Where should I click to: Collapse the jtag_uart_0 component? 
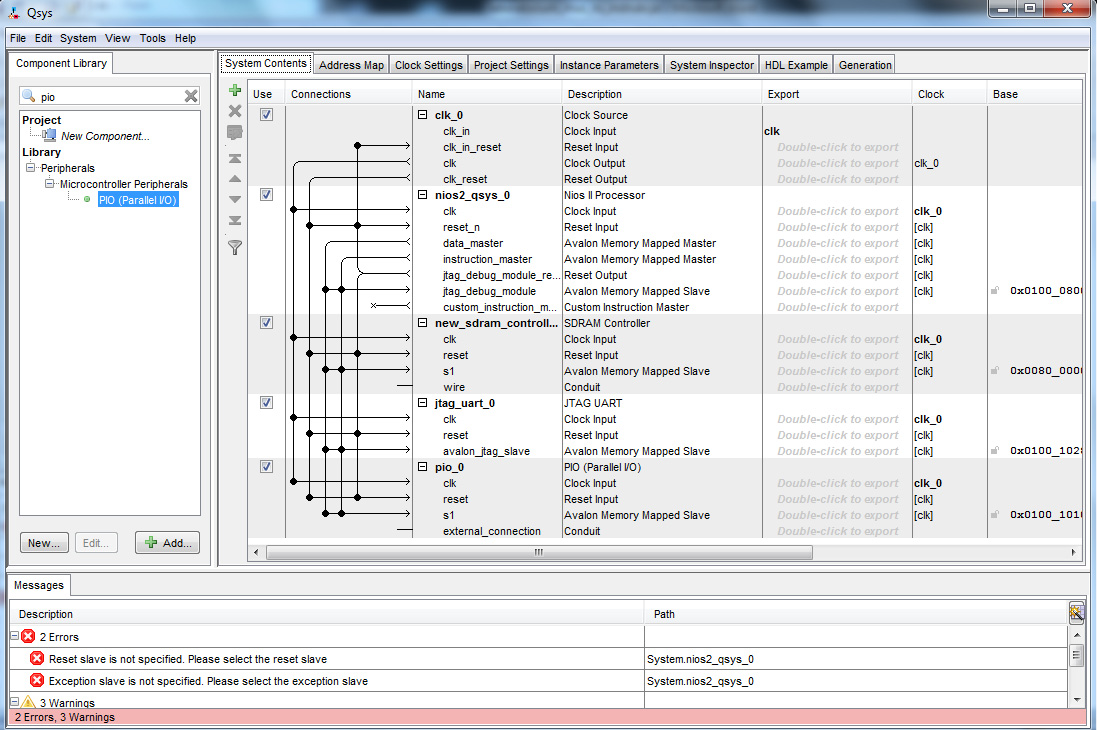pyautogui.click(x=423, y=402)
